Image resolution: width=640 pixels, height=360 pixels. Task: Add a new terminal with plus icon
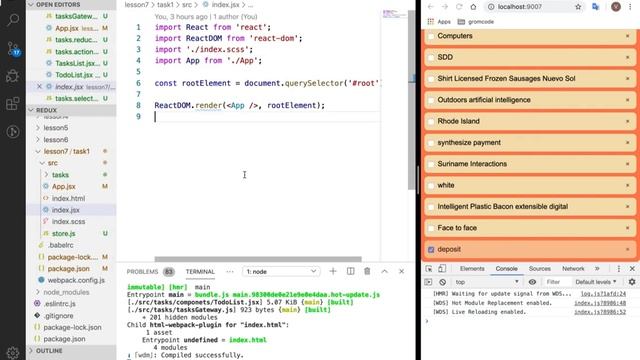[x=333, y=271]
